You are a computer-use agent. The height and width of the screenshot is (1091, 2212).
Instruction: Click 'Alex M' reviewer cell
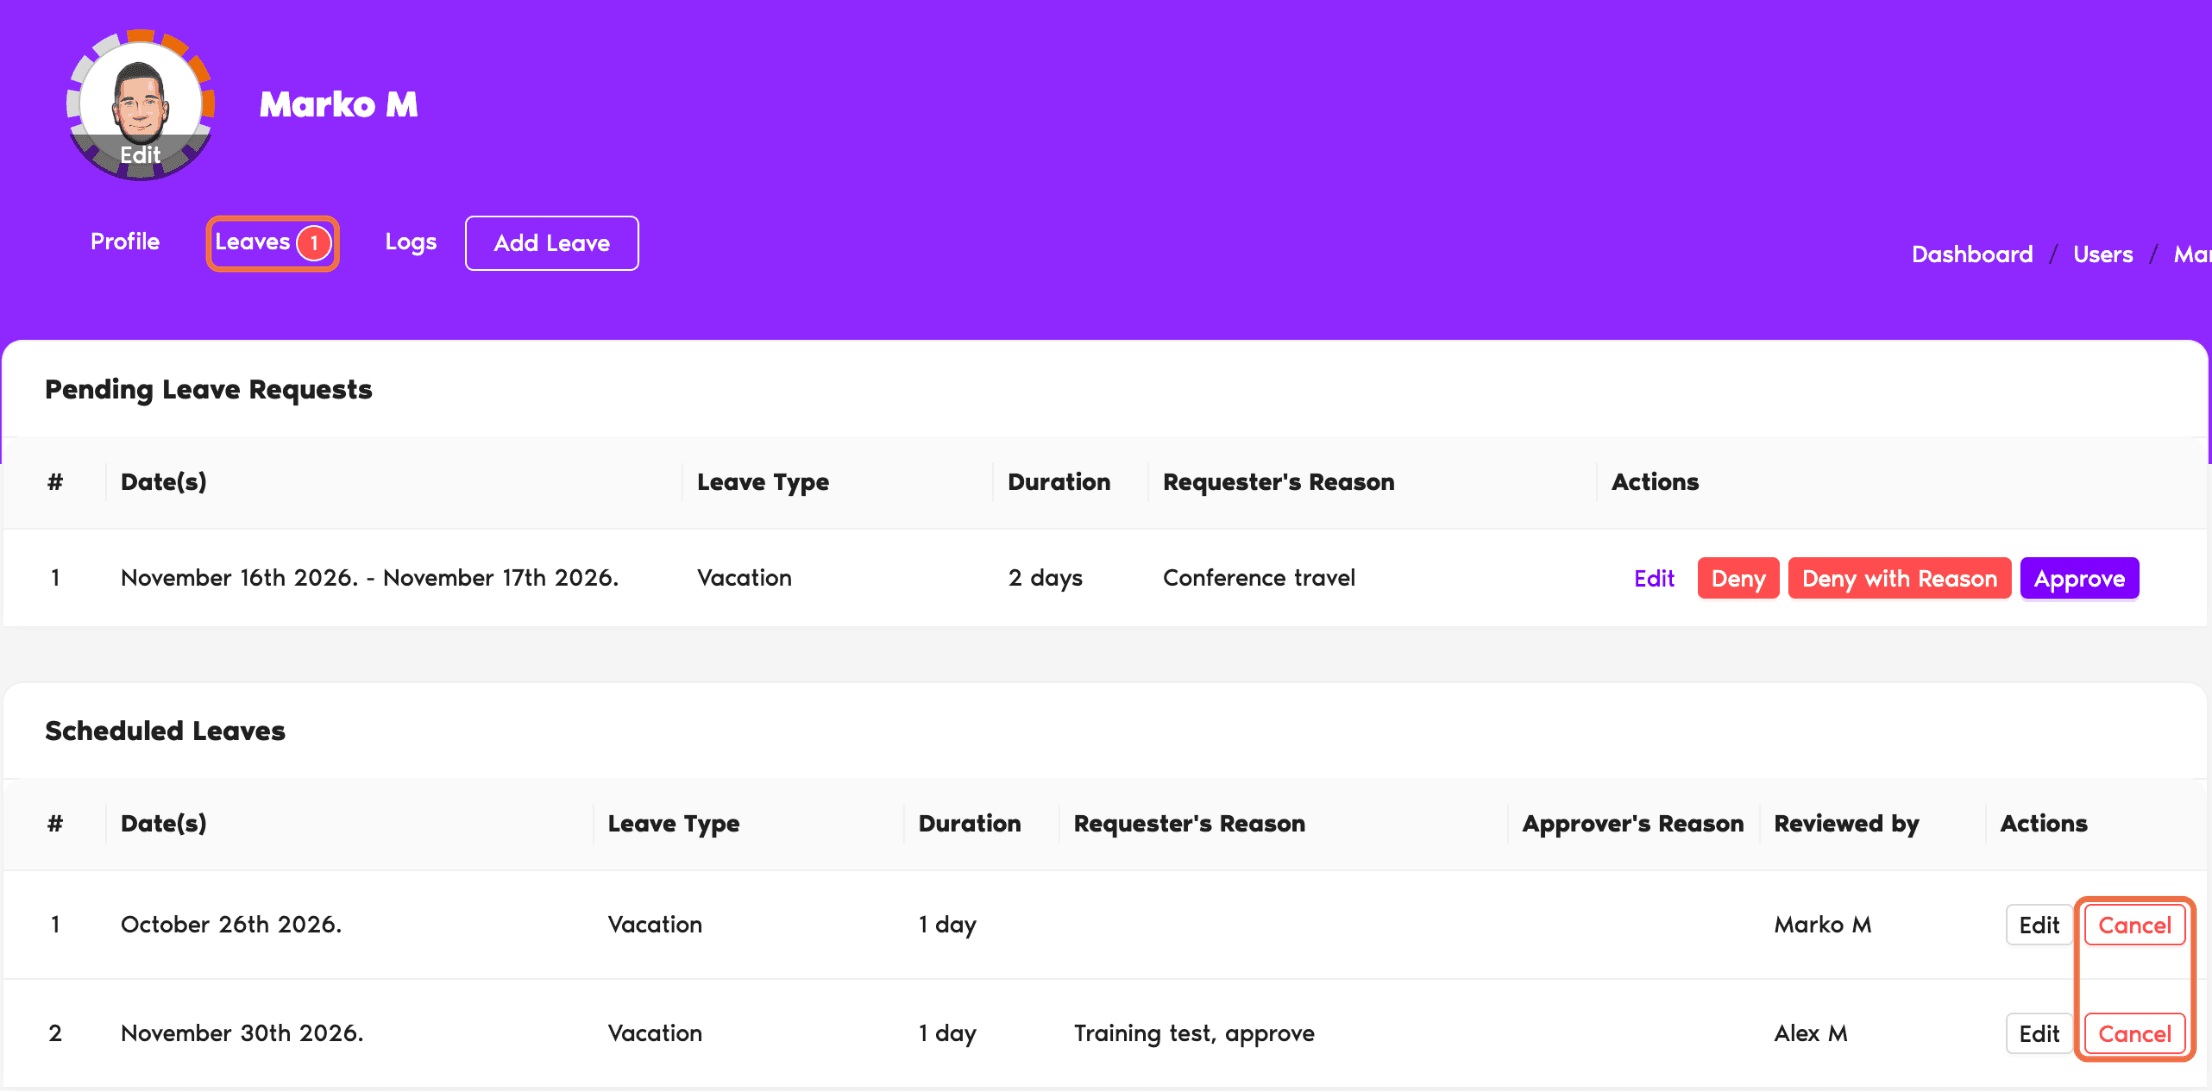point(1810,1033)
